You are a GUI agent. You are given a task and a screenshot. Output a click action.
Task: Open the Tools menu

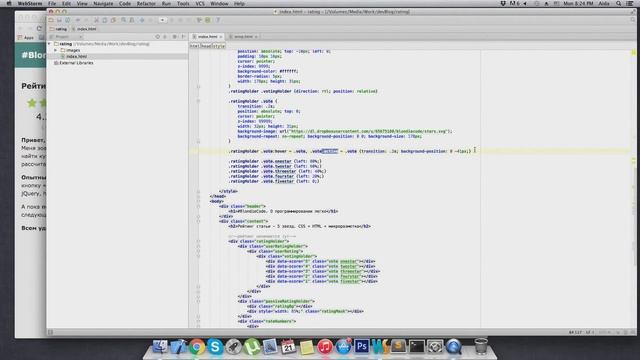(183, 3)
